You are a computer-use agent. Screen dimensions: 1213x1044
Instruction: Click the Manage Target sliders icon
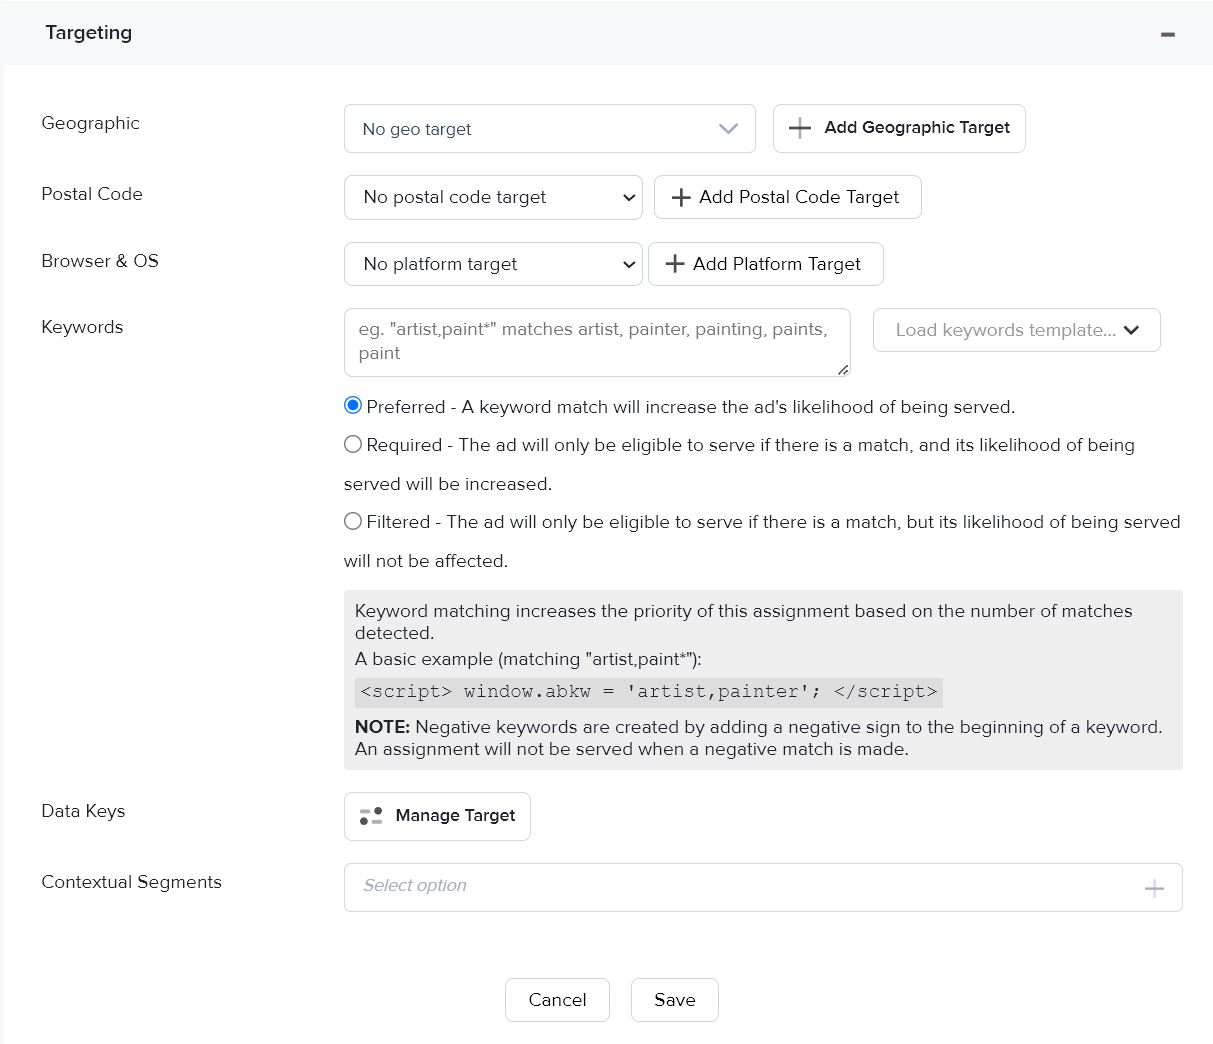point(371,816)
